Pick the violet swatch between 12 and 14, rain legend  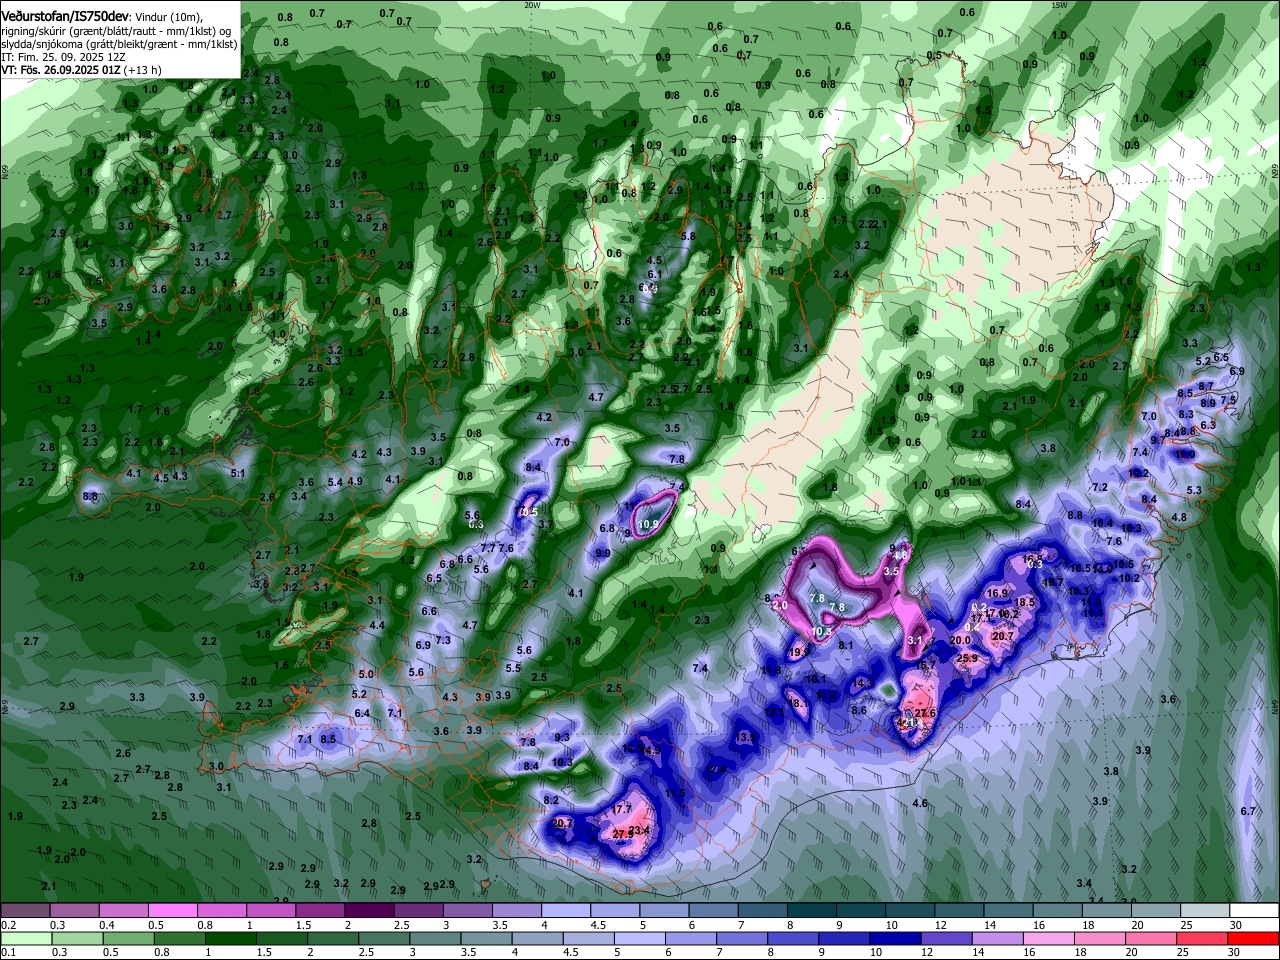947,939
